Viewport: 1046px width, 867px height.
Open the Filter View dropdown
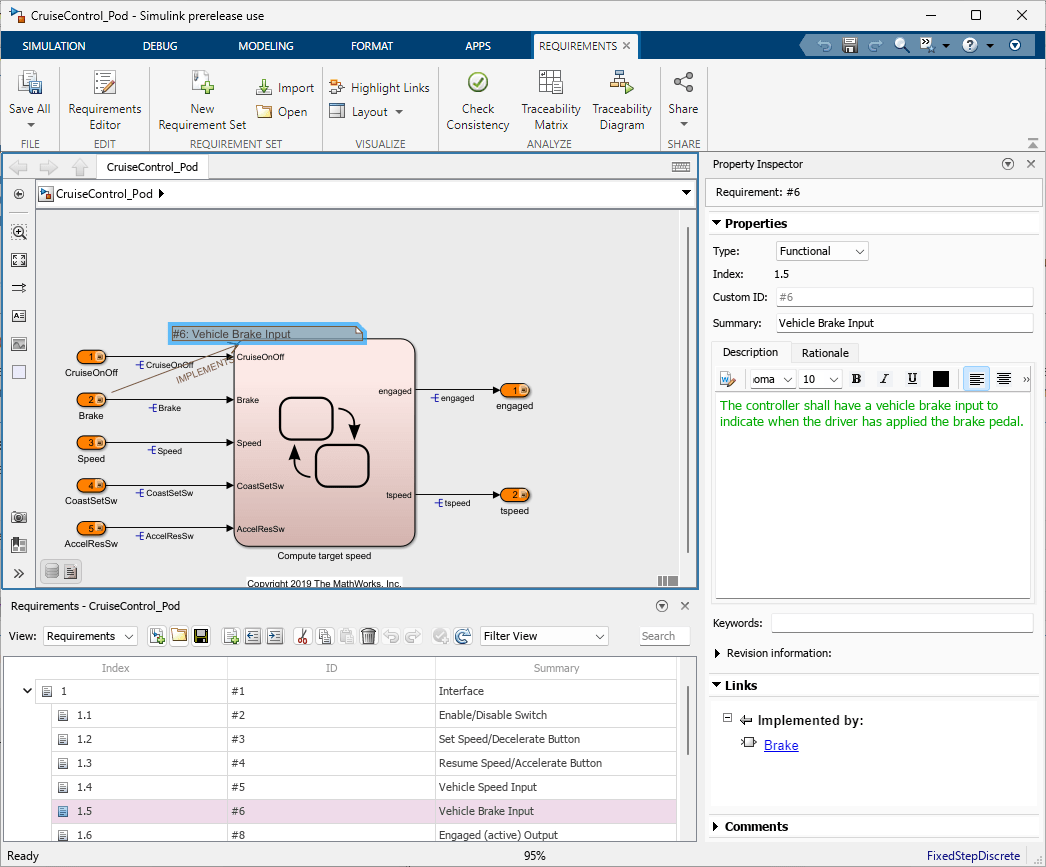[x=544, y=636]
